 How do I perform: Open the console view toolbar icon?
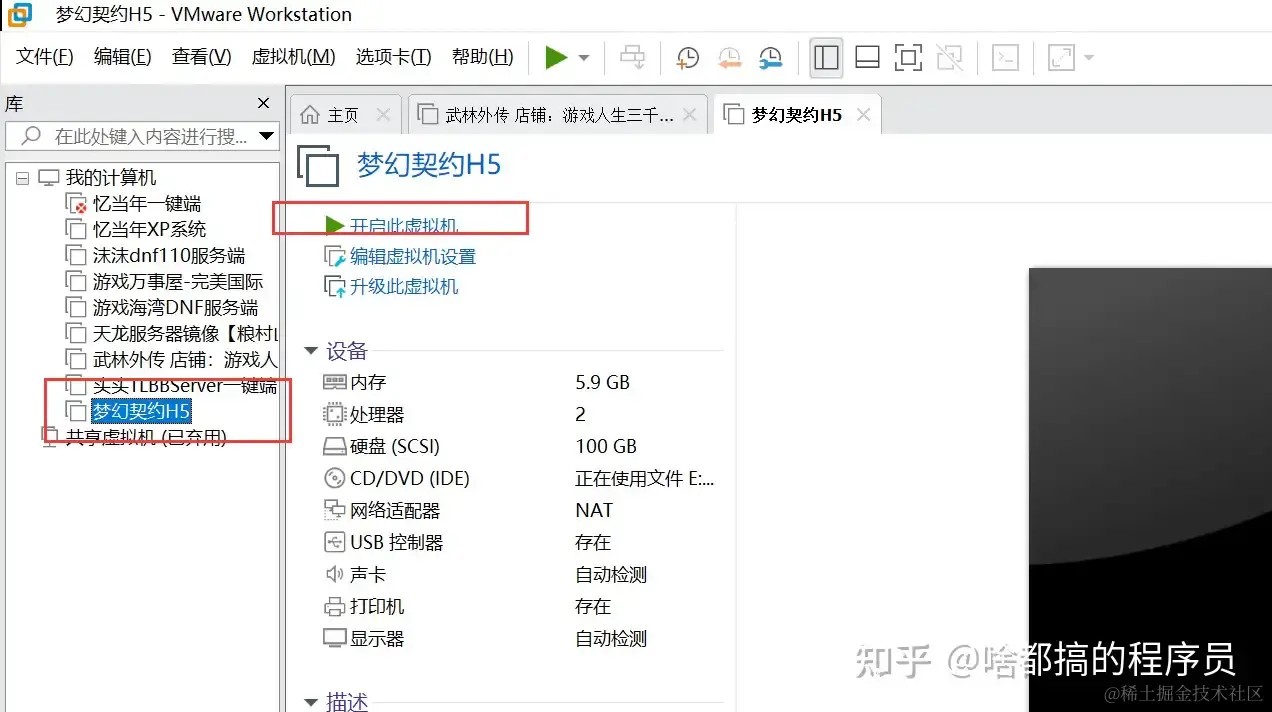pos(1005,58)
